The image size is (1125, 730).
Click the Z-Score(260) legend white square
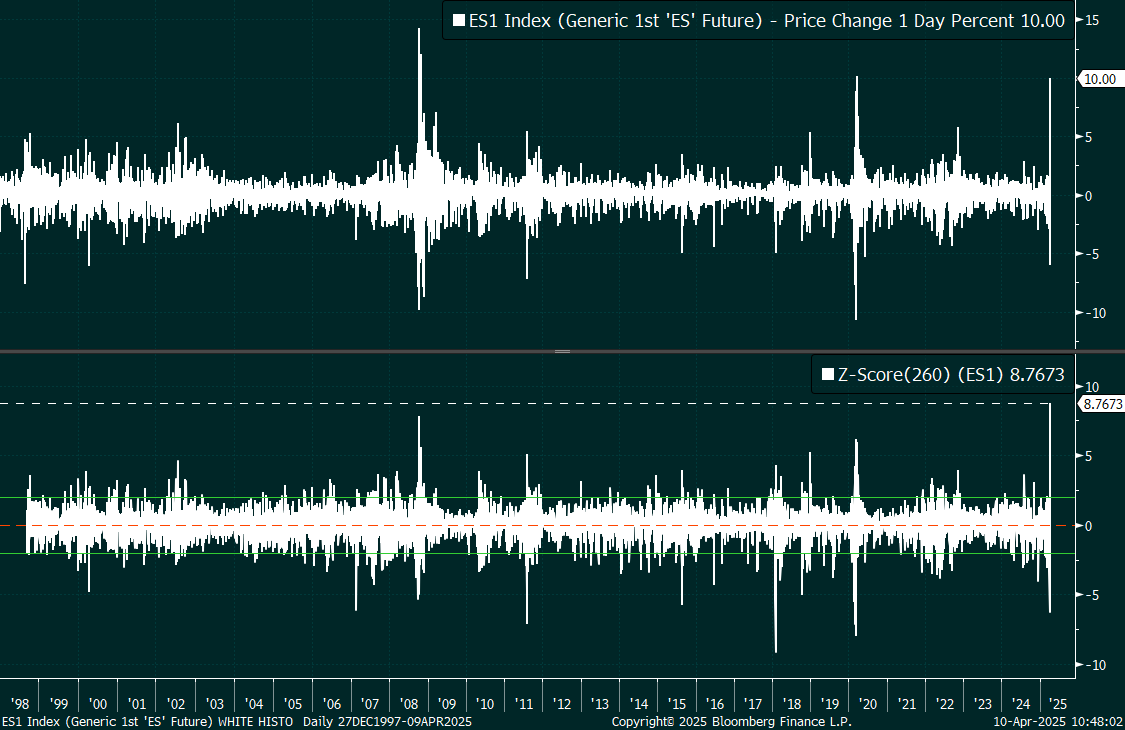828,374
